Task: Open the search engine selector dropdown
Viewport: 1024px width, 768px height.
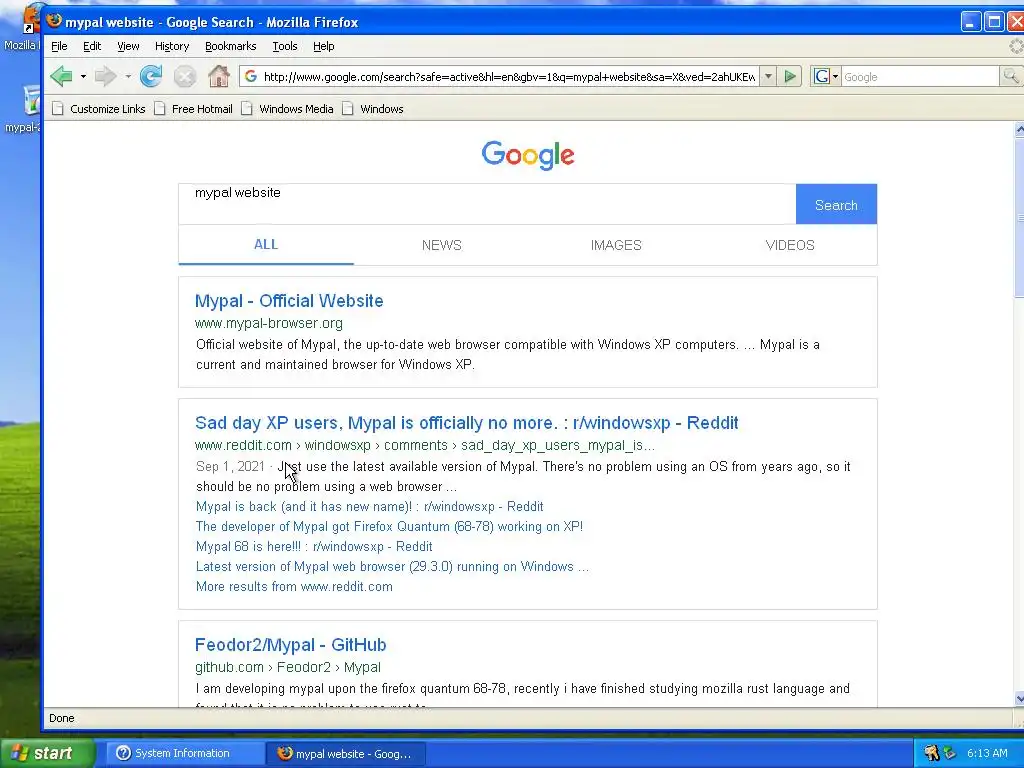Action: pyautogui.click(x=825, y=76)
